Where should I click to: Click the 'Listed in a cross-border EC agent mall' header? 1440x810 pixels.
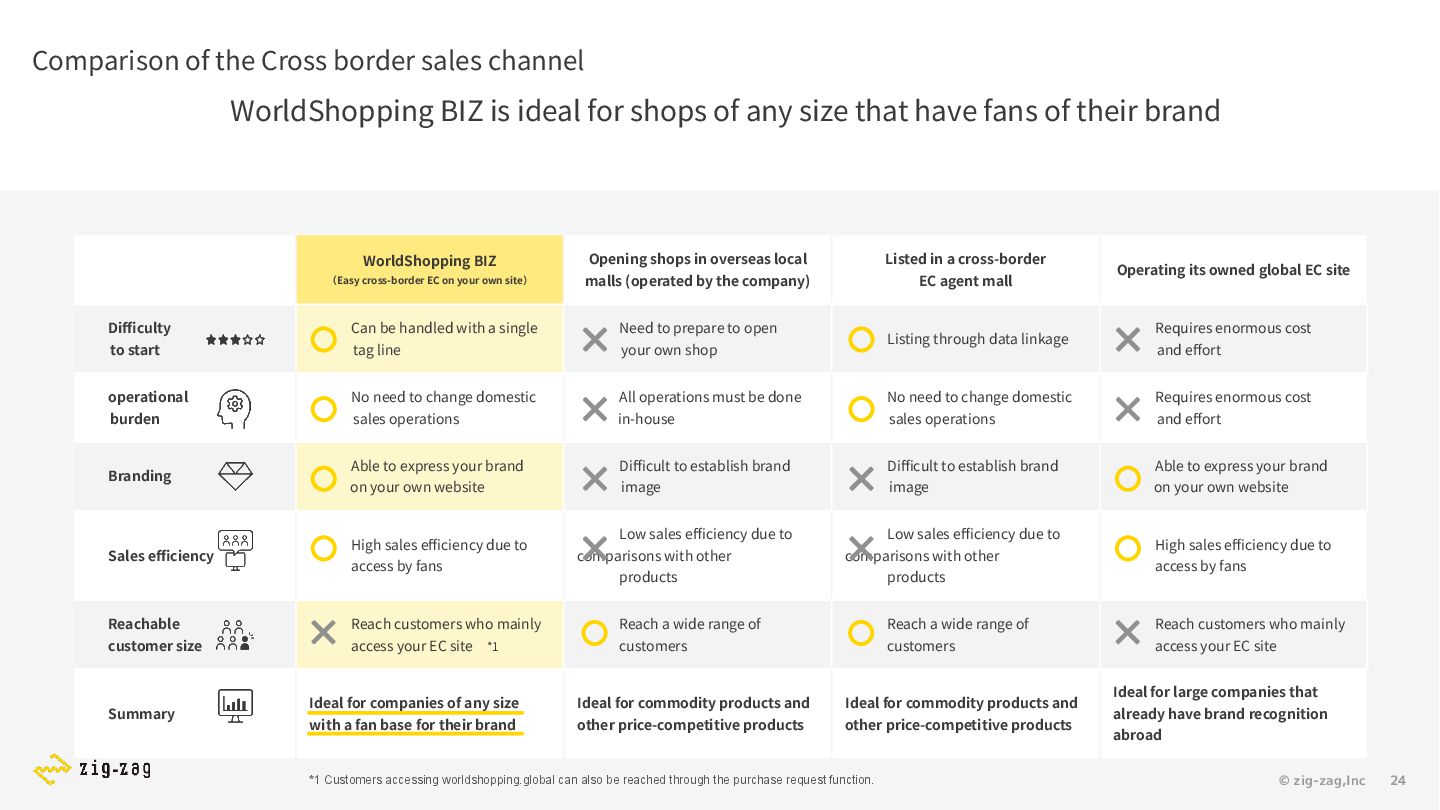point(965,270)
